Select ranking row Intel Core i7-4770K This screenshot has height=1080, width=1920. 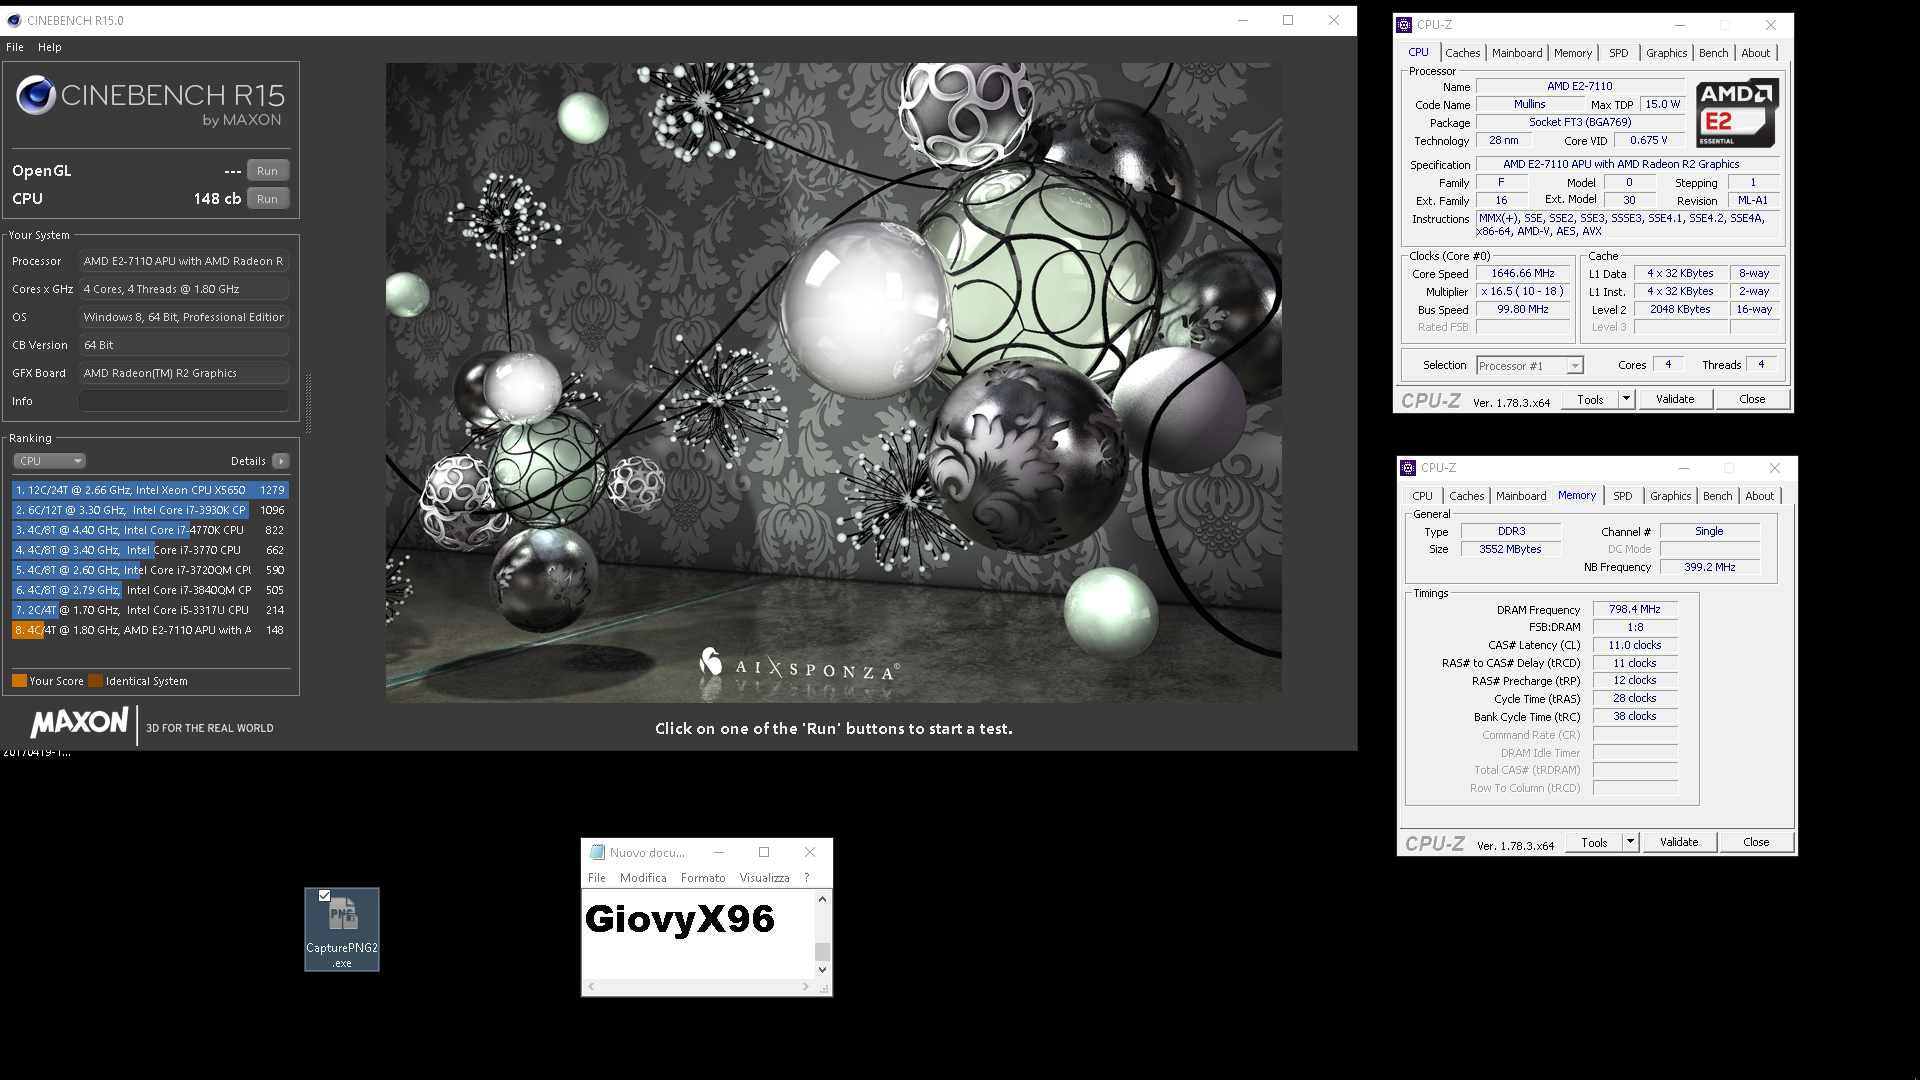[150, 530]
